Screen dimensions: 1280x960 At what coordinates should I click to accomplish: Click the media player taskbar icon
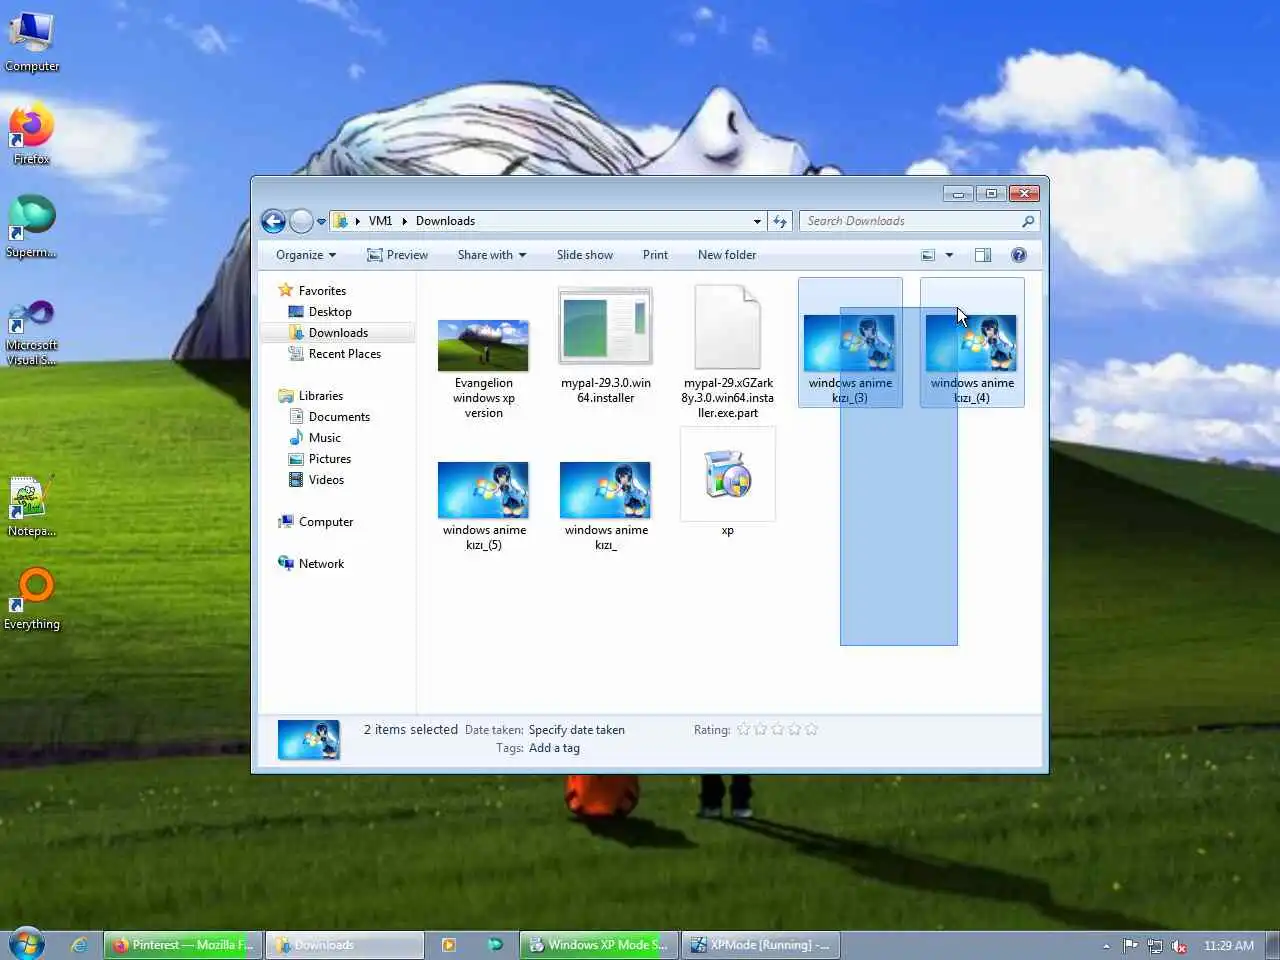[449, 945]
